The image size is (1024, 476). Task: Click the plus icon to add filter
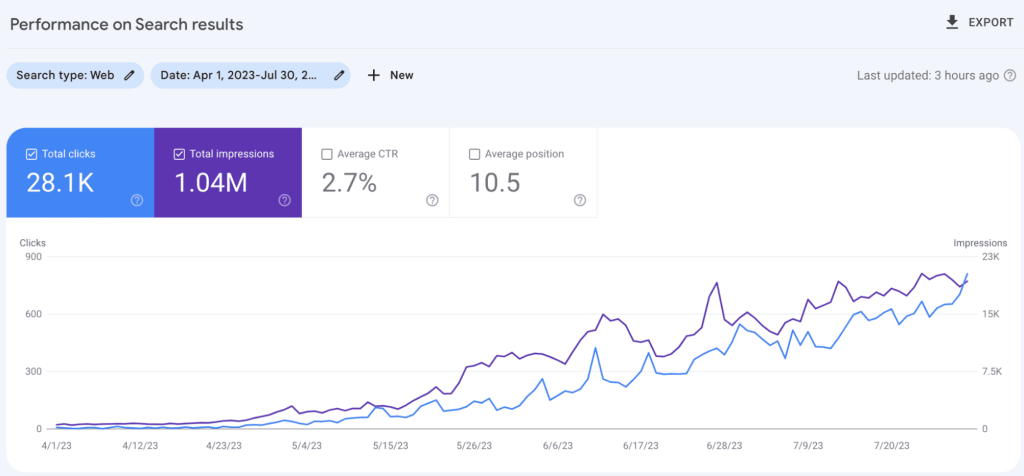(x=374, y=75)
